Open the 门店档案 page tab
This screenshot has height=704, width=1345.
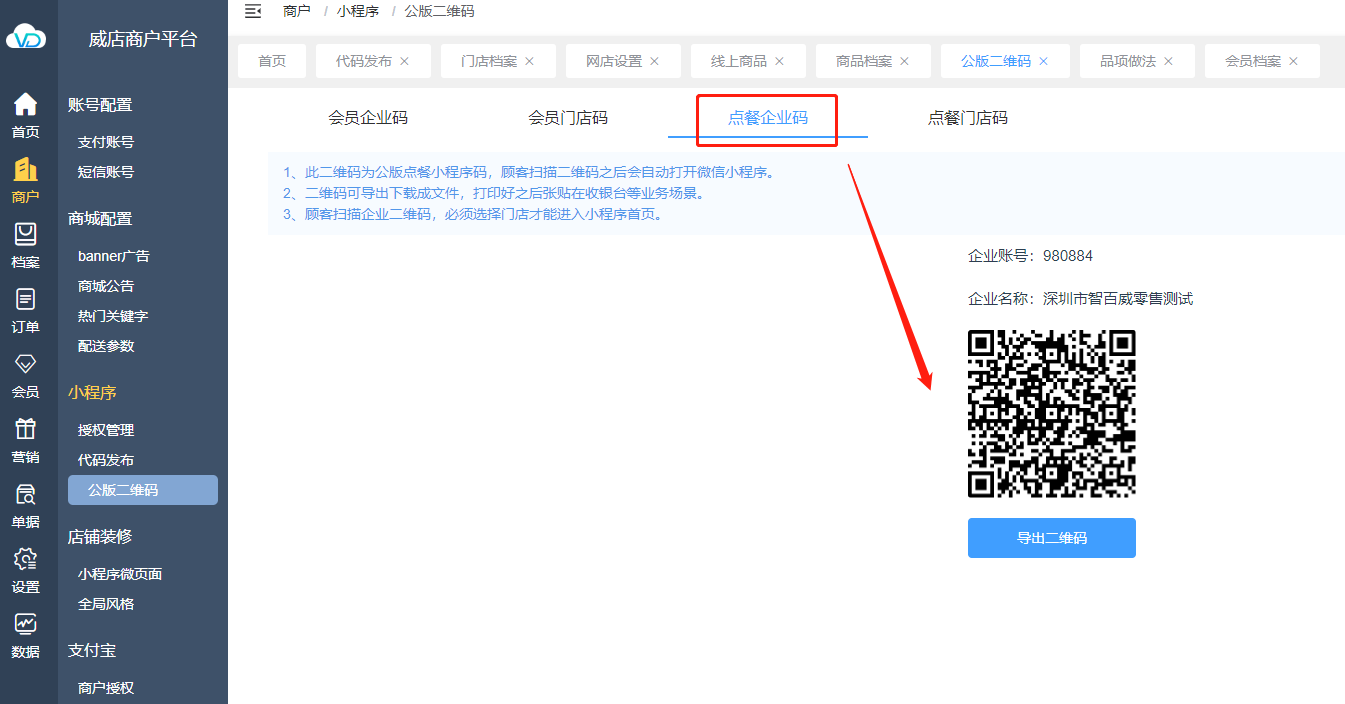[x=488, y=61]
